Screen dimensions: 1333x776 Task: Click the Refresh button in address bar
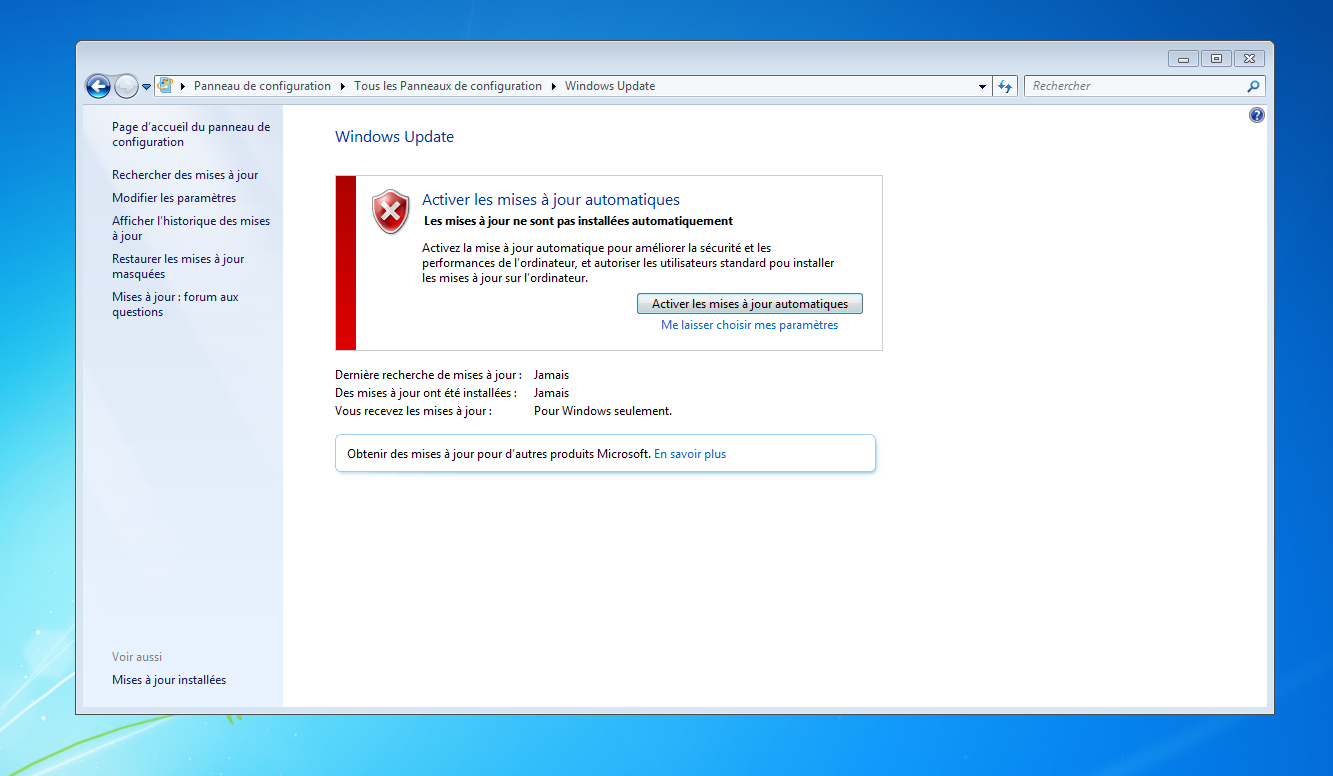pyautogui.click(x=1006, y=87)
